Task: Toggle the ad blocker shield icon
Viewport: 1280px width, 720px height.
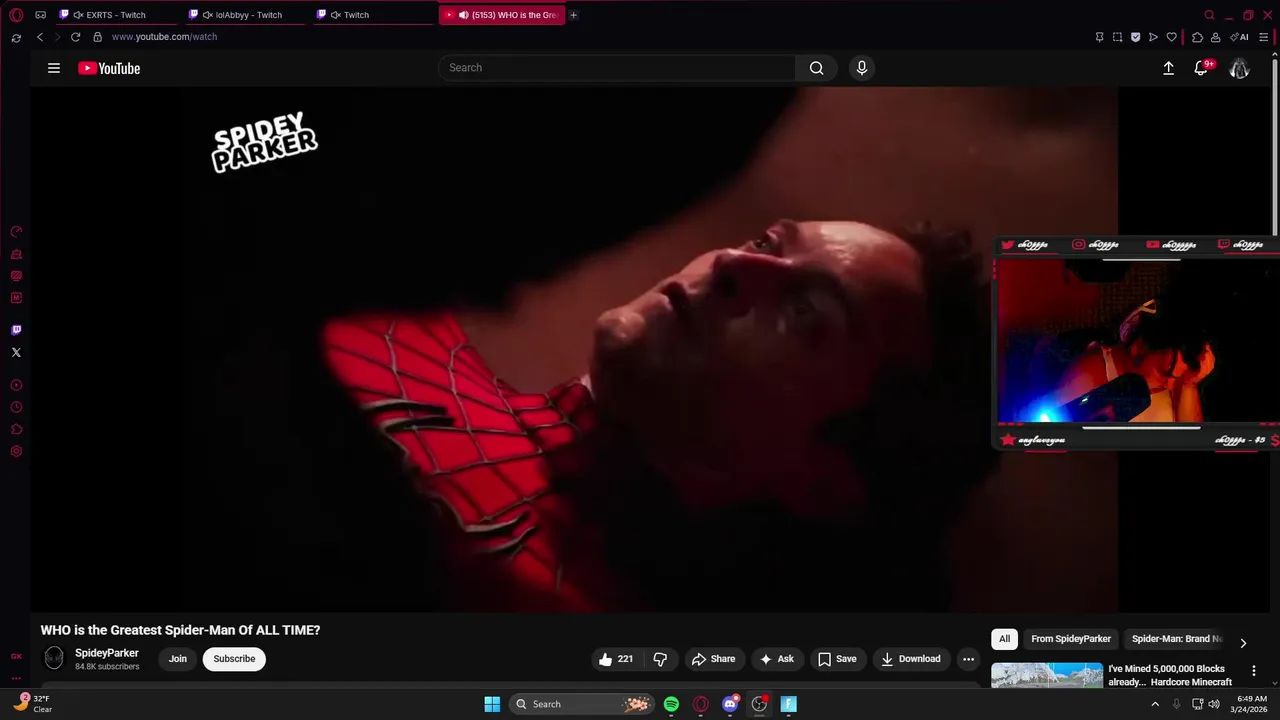Action: (x=1135, y=37)
